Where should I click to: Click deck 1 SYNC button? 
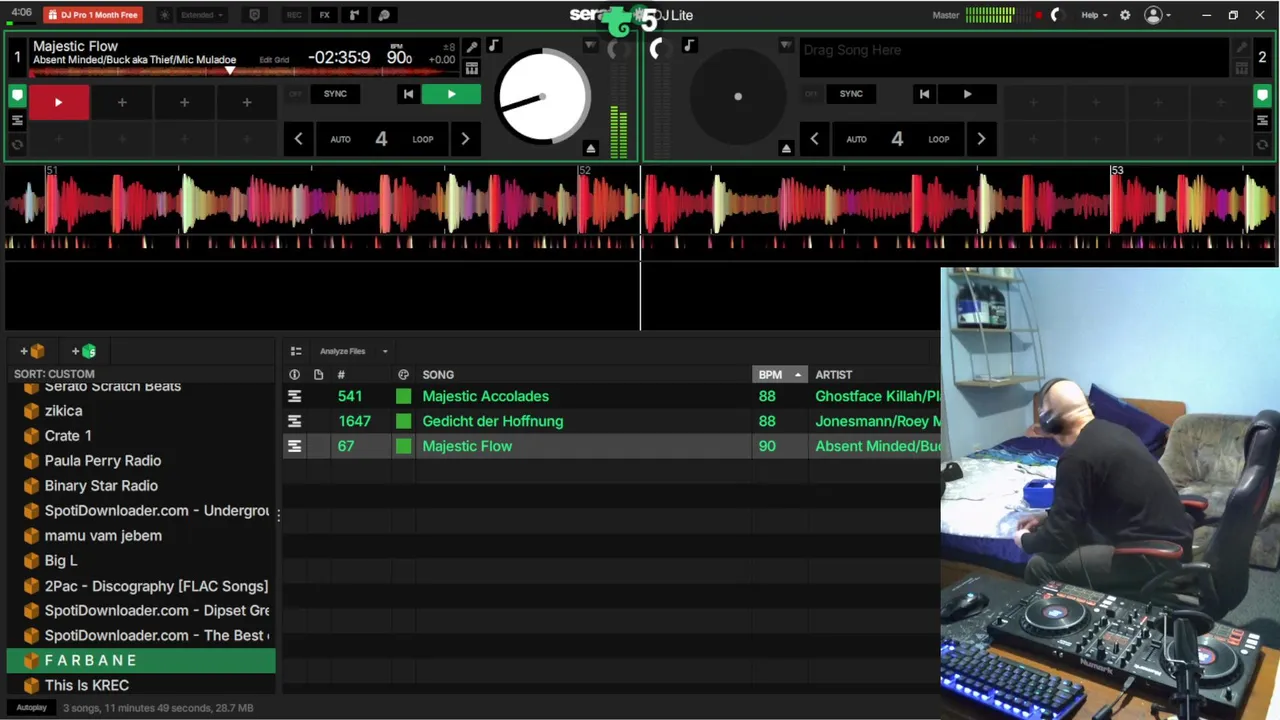(335, 94)
